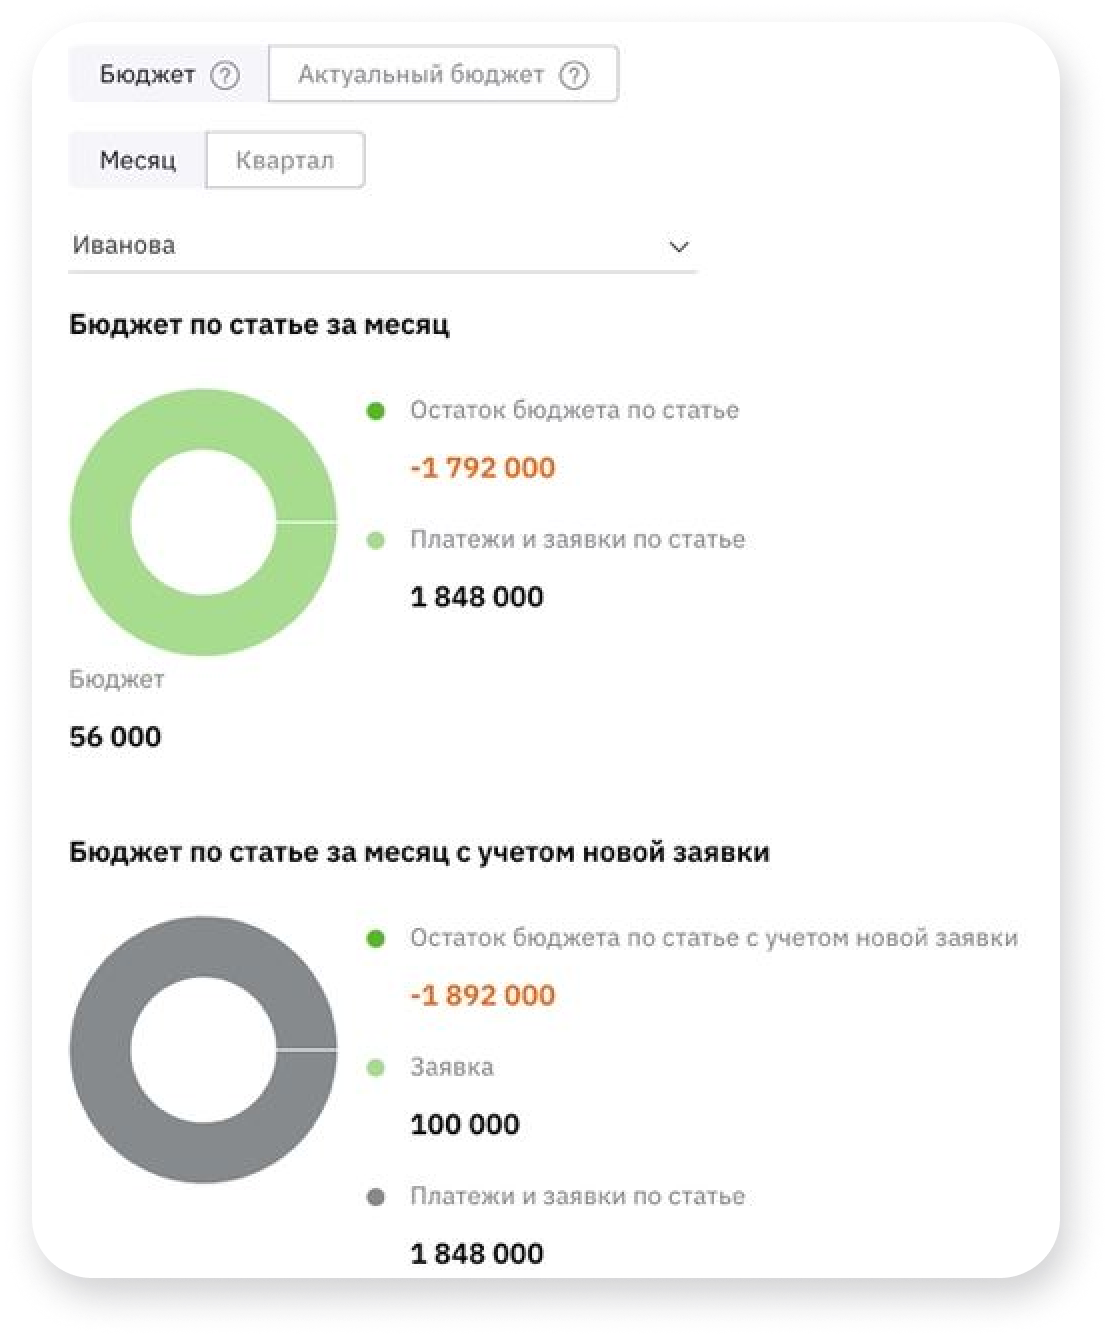Click the green monthly budget donut chart
The image size is (1108, 1336).
coord(203,522)
